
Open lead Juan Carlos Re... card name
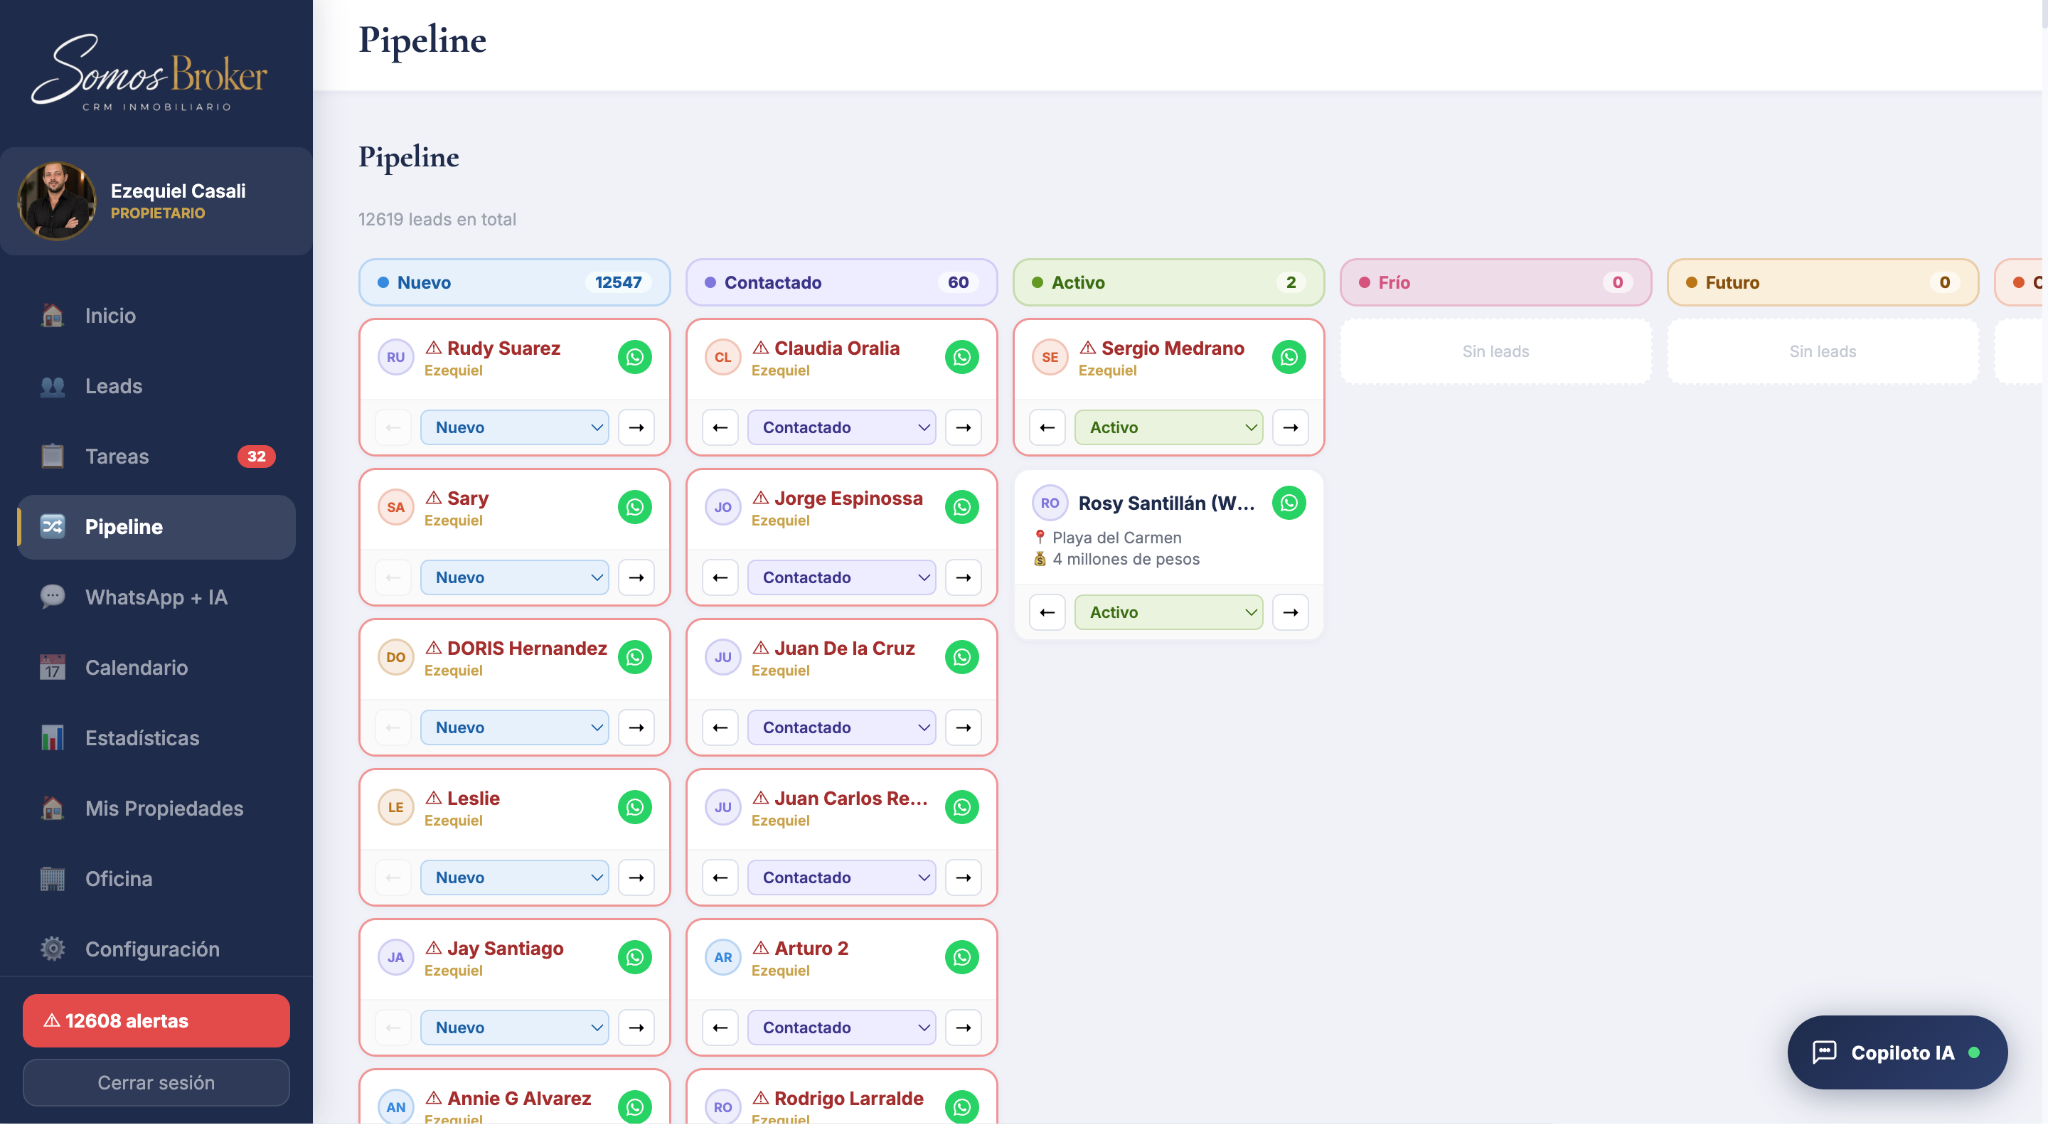(851, 798)
